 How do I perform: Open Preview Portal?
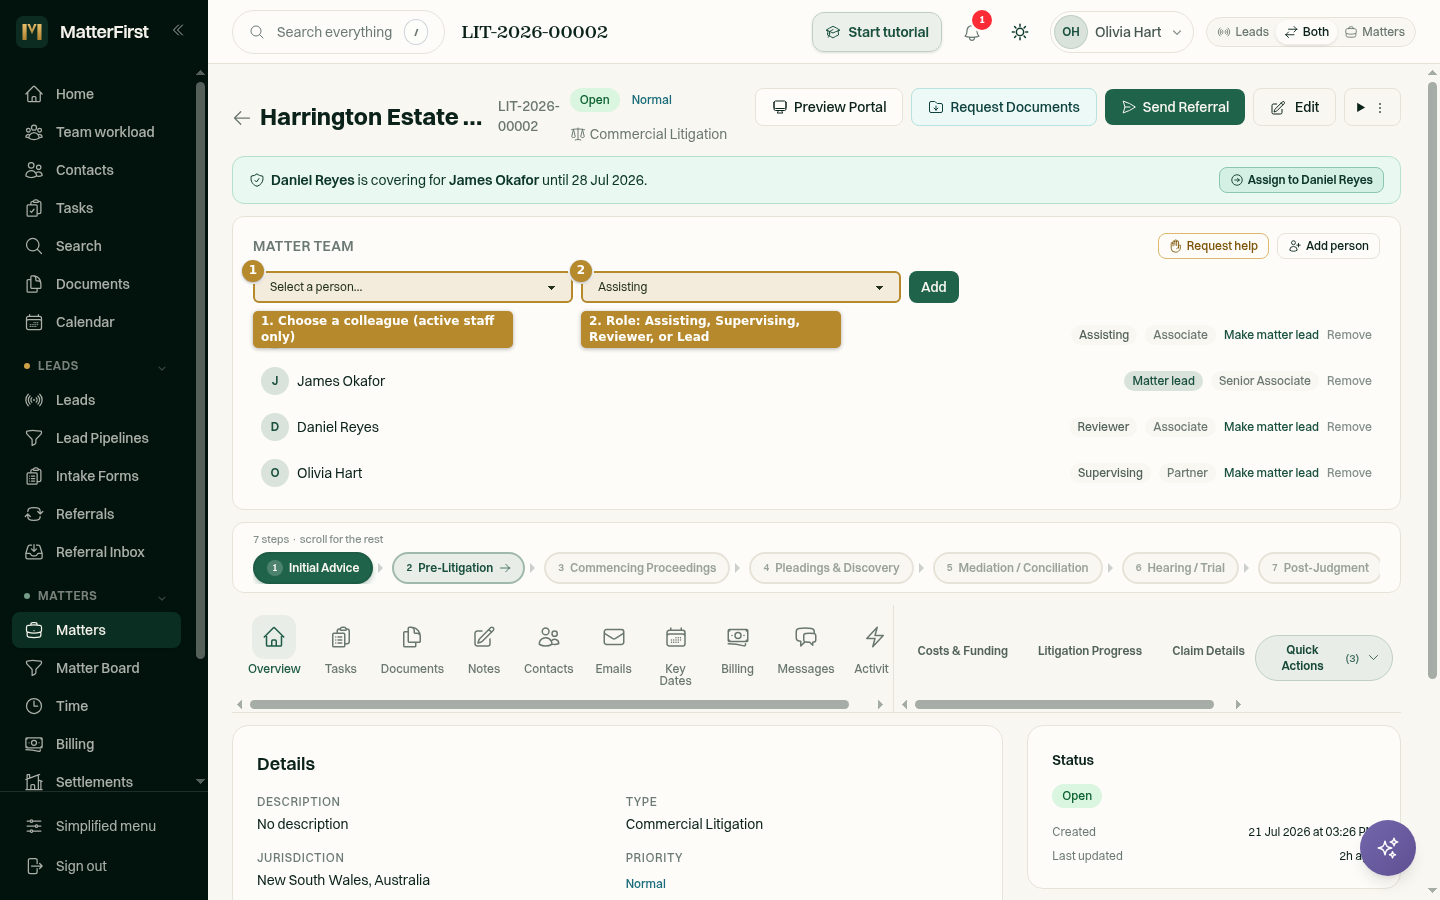pyautogui.click(x=829, y=107)
